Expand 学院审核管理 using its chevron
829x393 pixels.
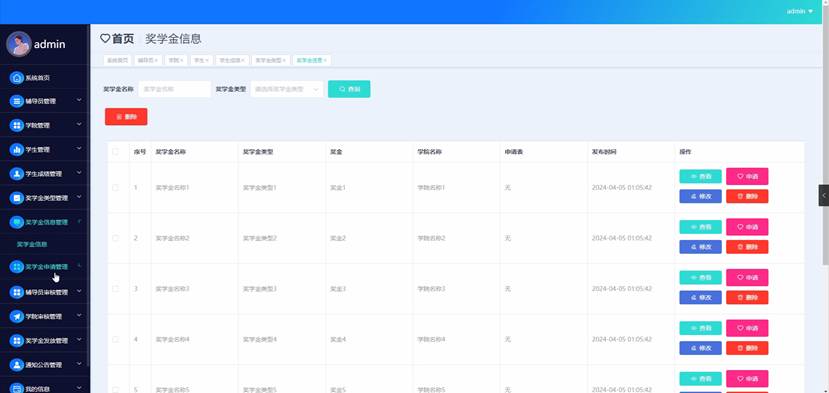click(79, 315)
